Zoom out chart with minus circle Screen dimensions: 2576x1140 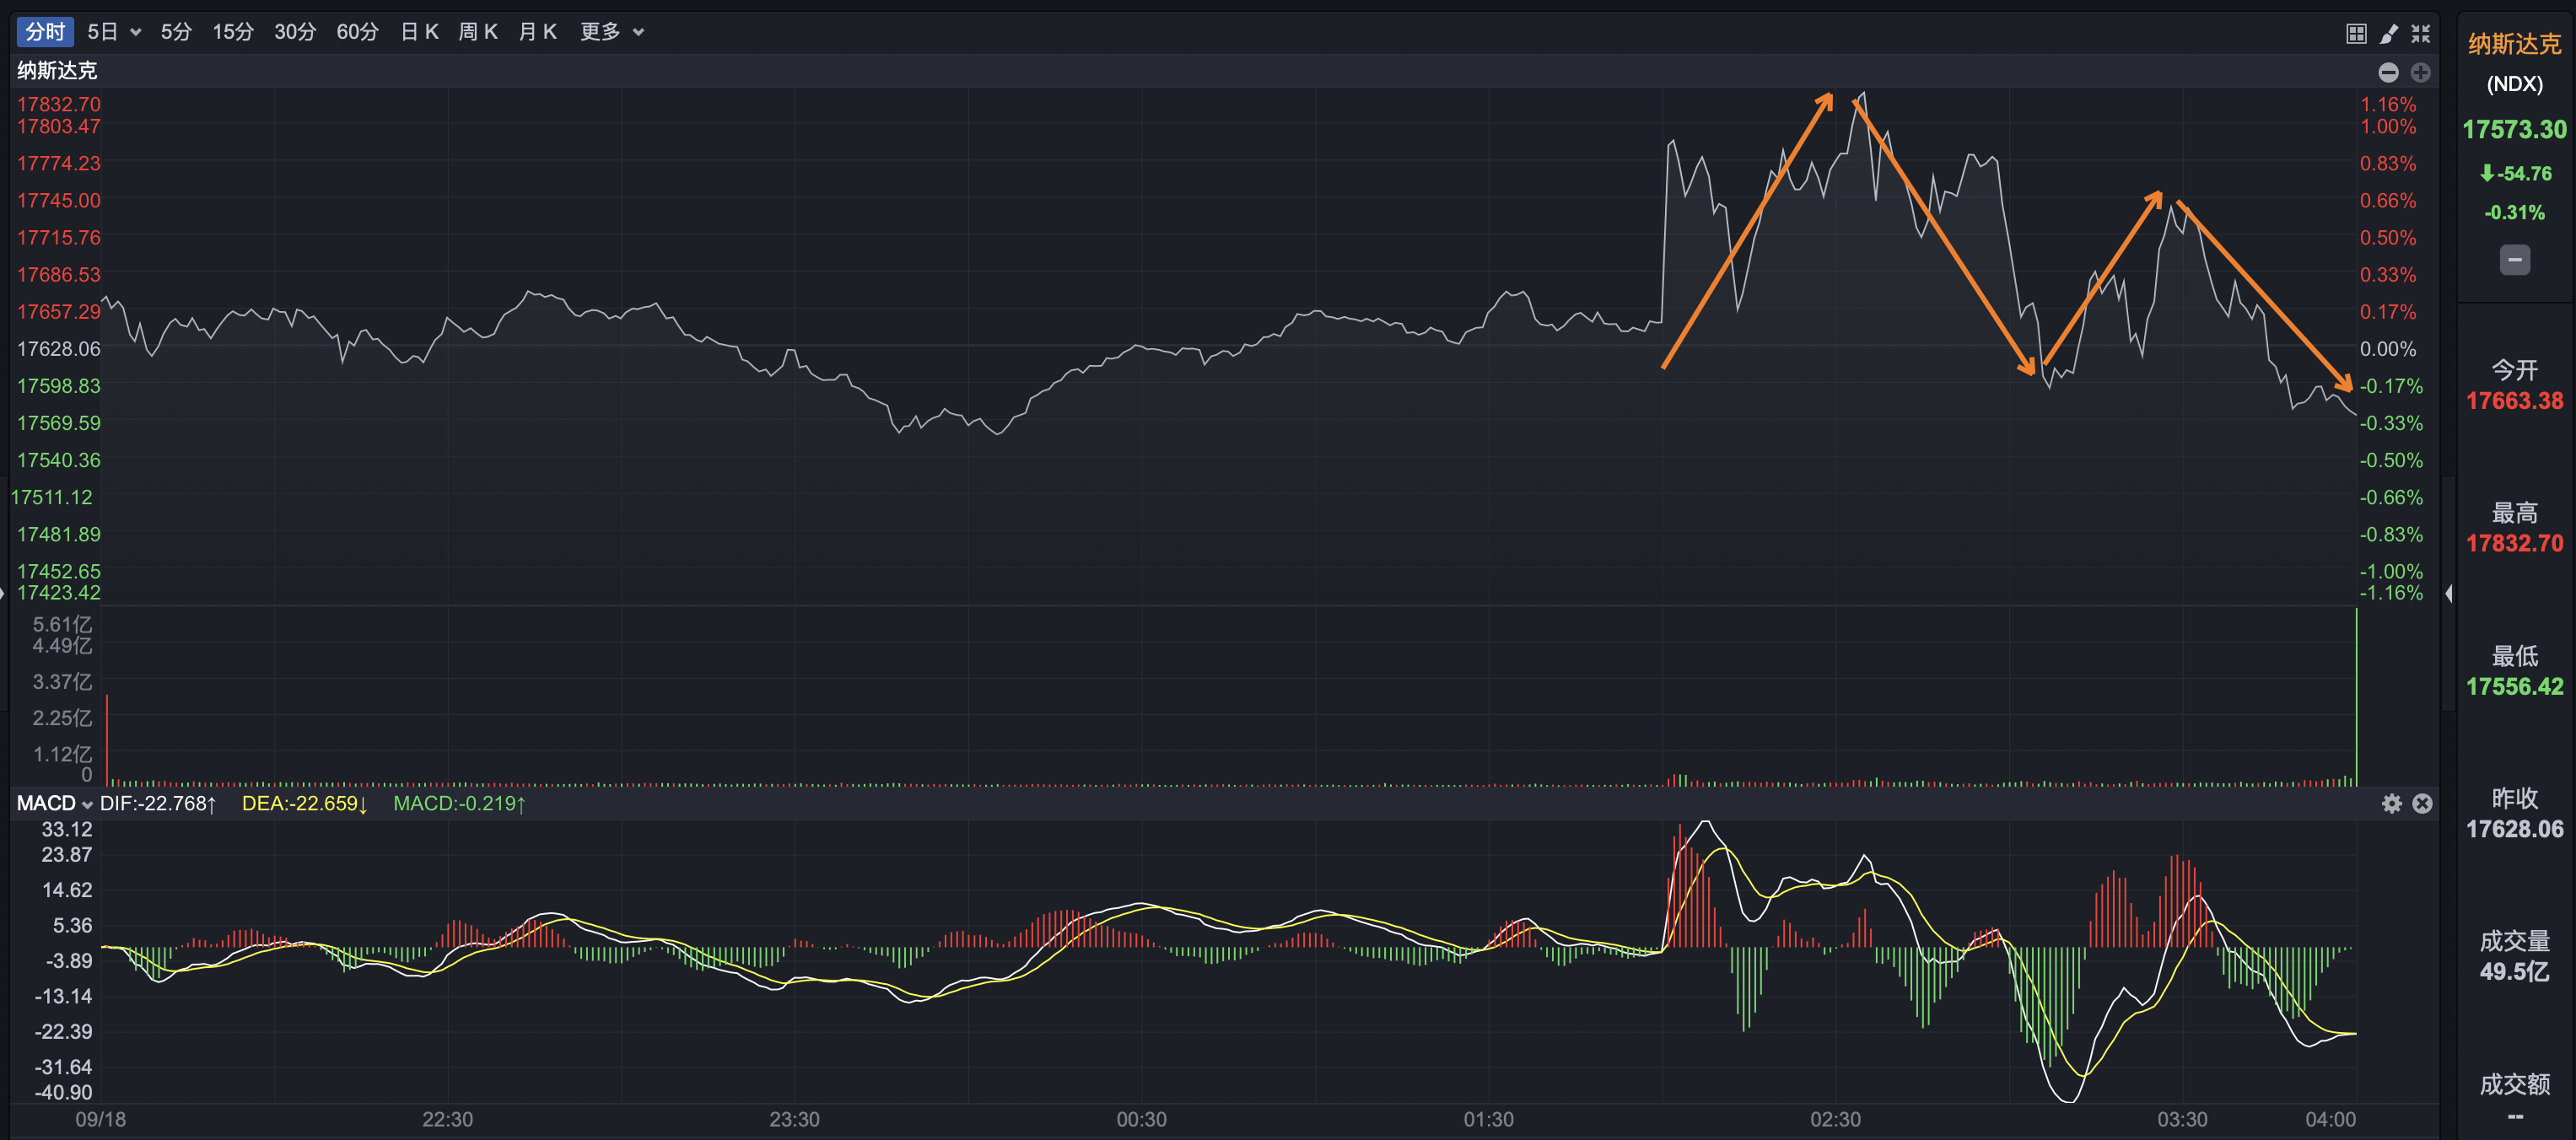[x=2388, y=72]
